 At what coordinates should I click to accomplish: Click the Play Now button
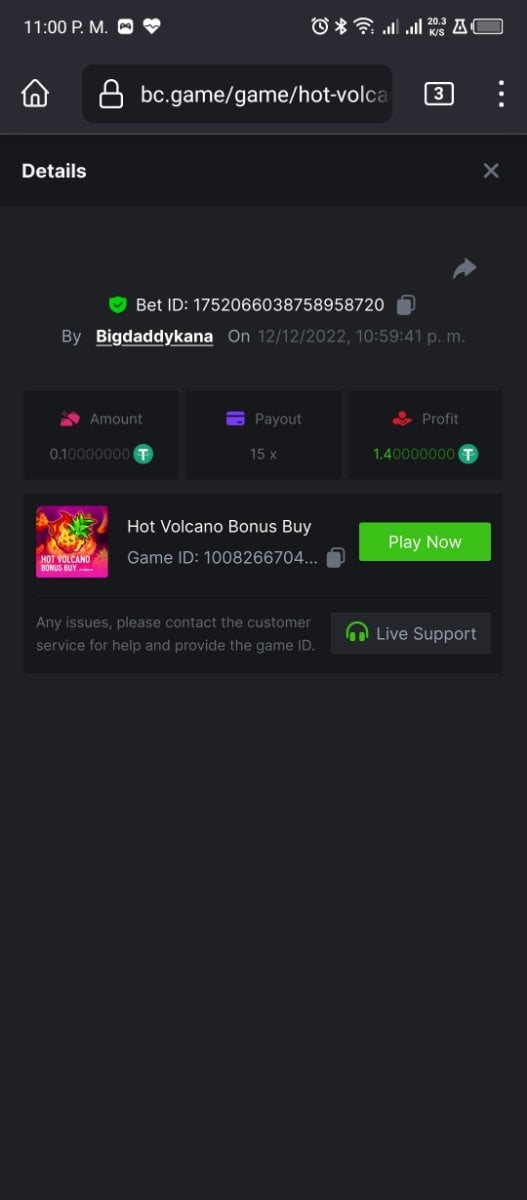pyautogui.click(x=425, y=541)
